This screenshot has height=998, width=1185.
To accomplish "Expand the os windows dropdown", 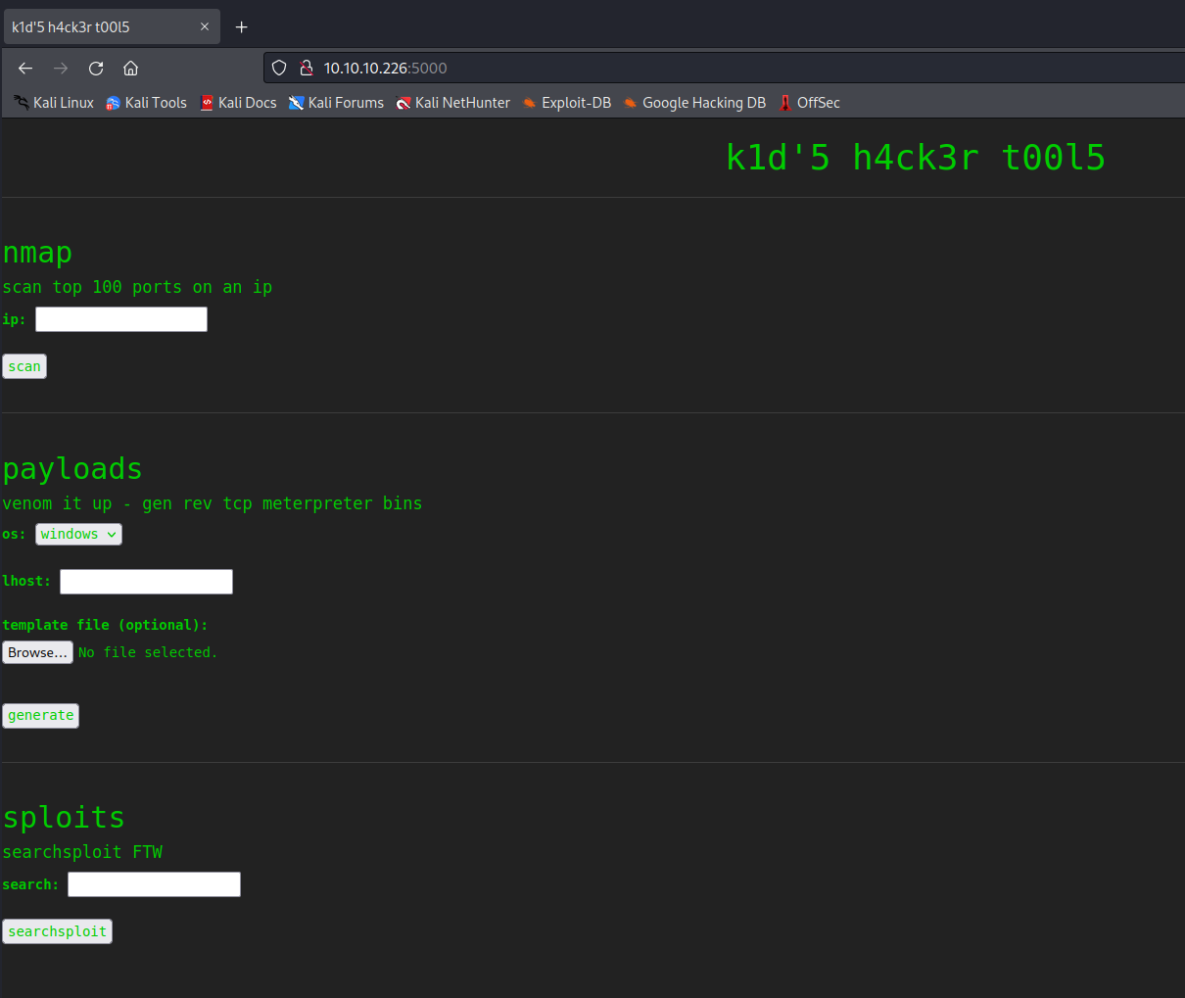I will point(79,534).
